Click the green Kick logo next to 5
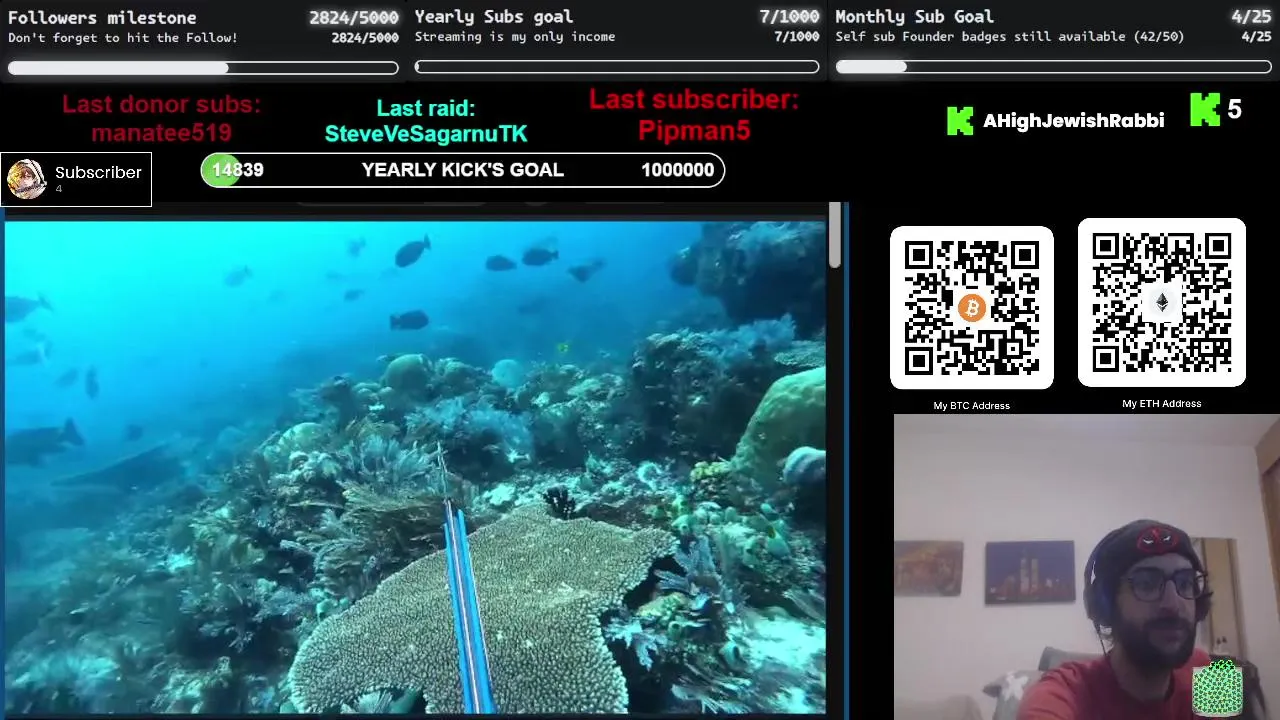This screenshot has height=720, width=1280. [x=1205, y=110]
